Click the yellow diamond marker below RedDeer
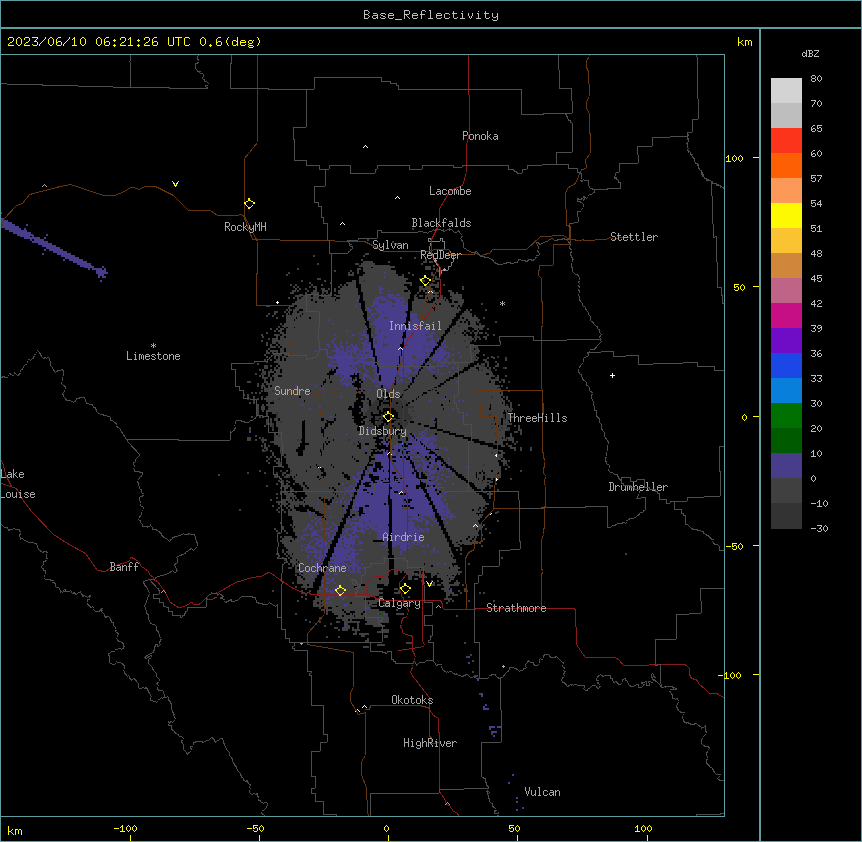 coord(425,281)
